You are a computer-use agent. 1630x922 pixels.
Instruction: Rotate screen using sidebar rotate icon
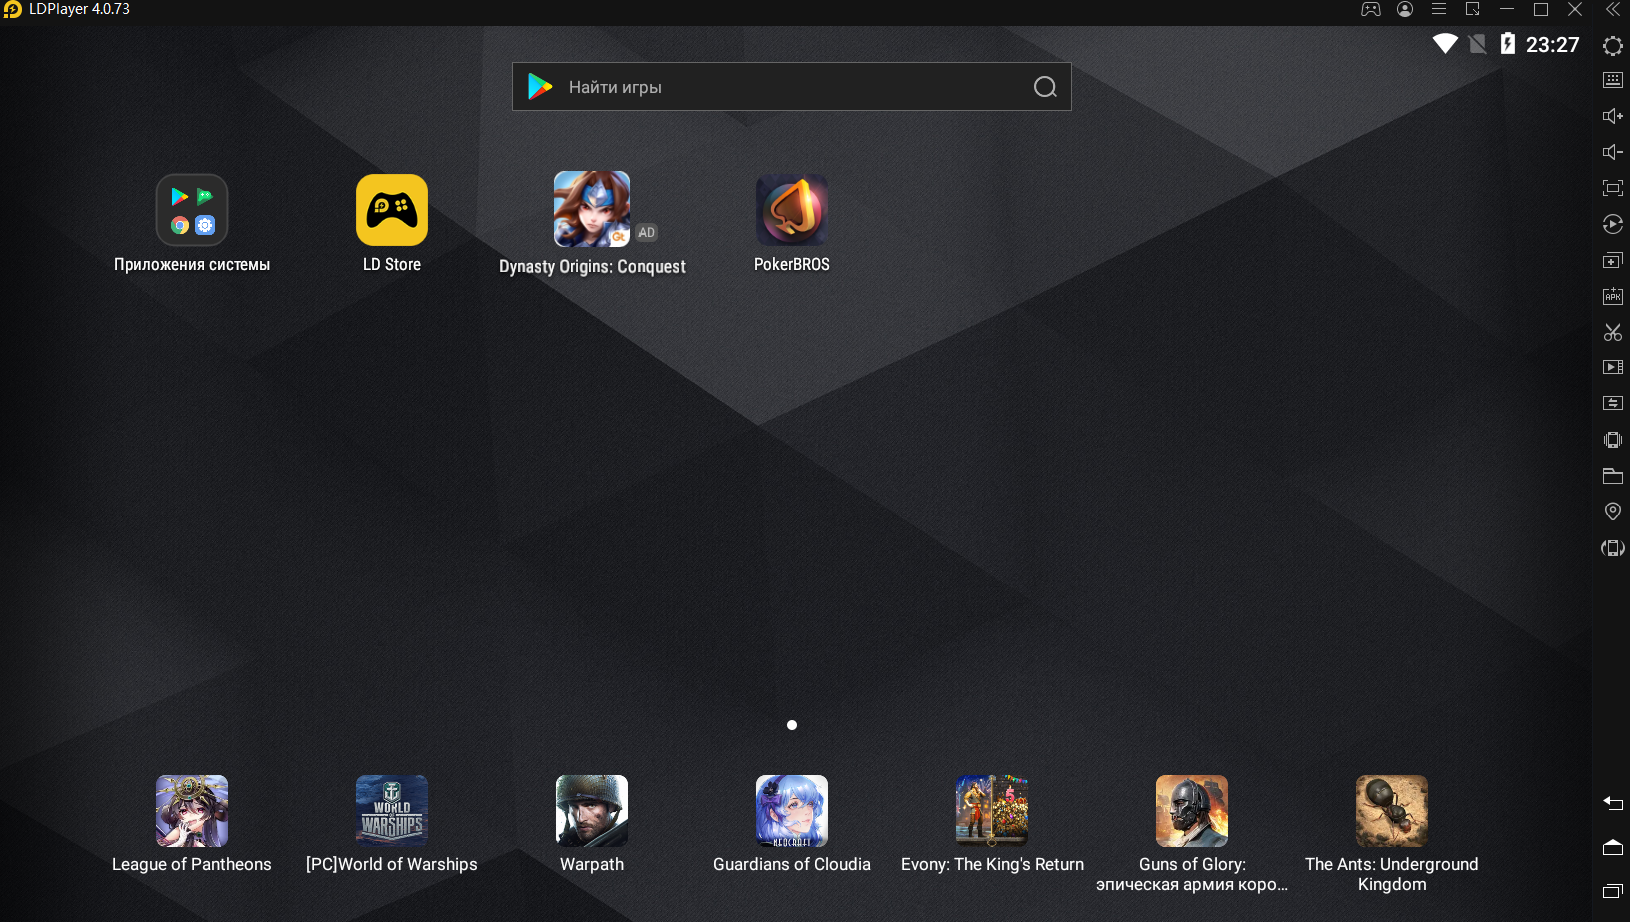[1613, 548]
